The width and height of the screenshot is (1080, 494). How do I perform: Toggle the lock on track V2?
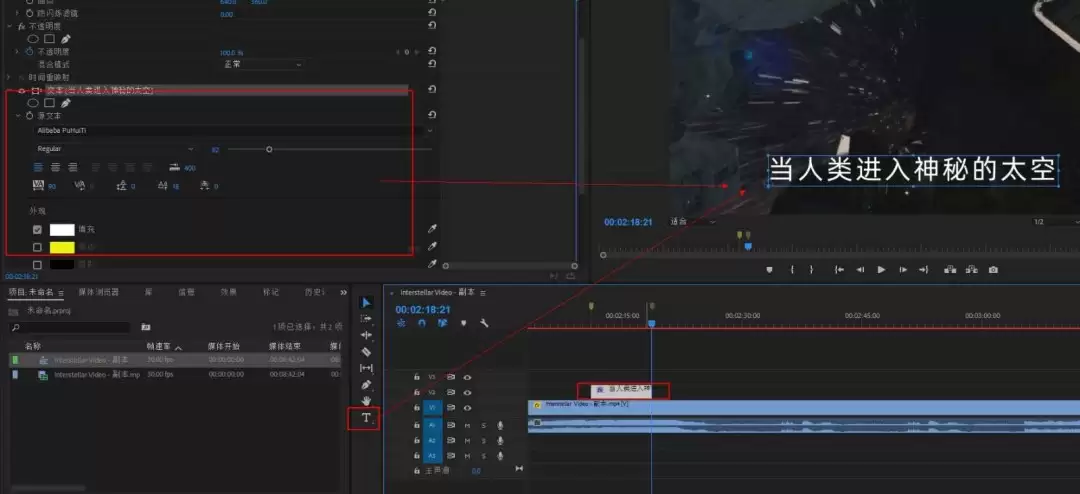(x=417, y=393)
